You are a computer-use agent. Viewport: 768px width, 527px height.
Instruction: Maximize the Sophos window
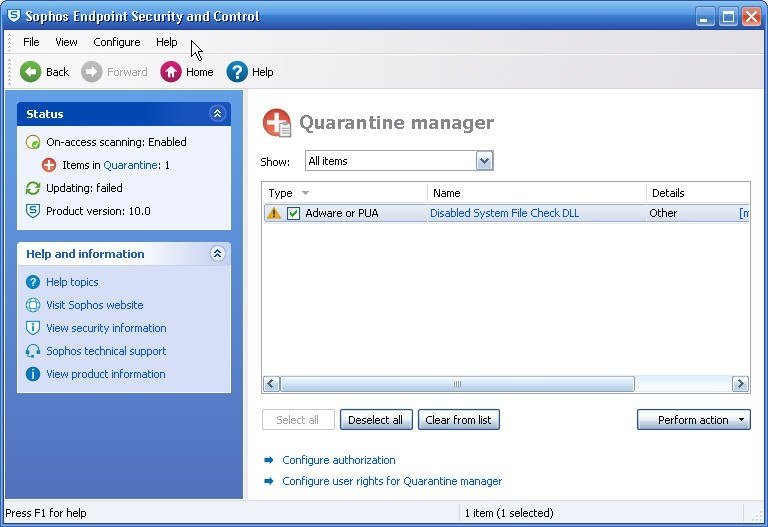point(728,17)
